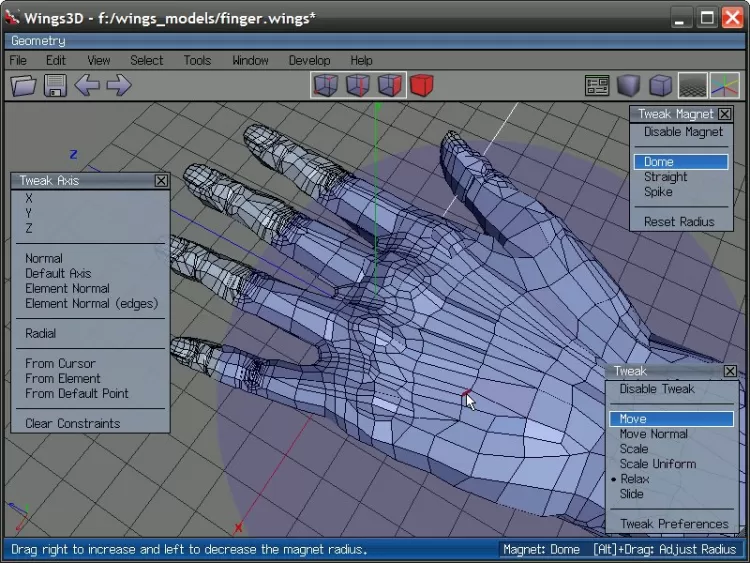Click Element Normal (edges) axis option
The height and width of the screenshot is (563, 750).
[91, 303]
